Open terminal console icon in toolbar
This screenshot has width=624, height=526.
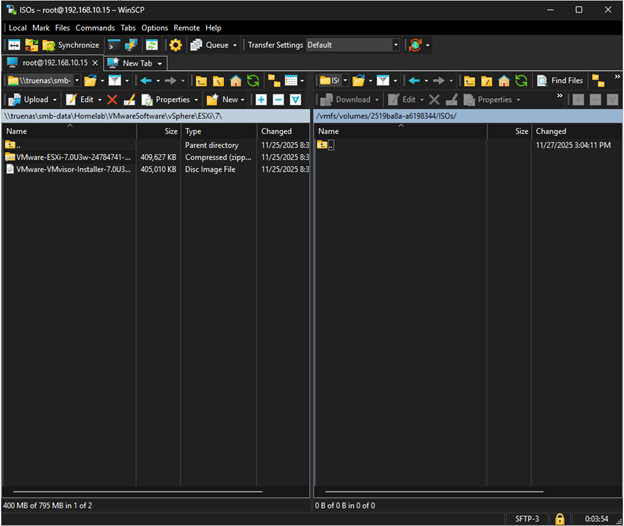(x=114, y=45)
